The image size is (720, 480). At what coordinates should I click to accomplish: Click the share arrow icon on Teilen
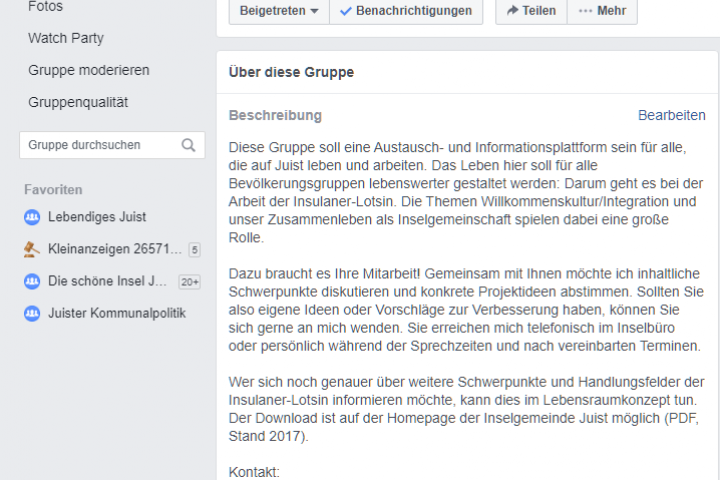512,11
